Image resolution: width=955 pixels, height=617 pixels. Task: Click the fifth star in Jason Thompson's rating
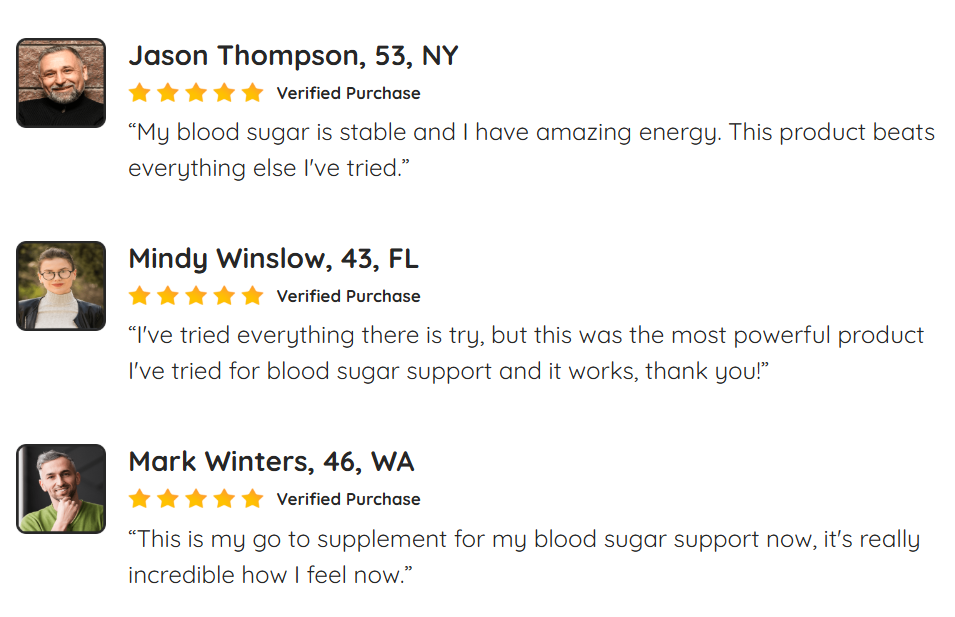(252, 93)
